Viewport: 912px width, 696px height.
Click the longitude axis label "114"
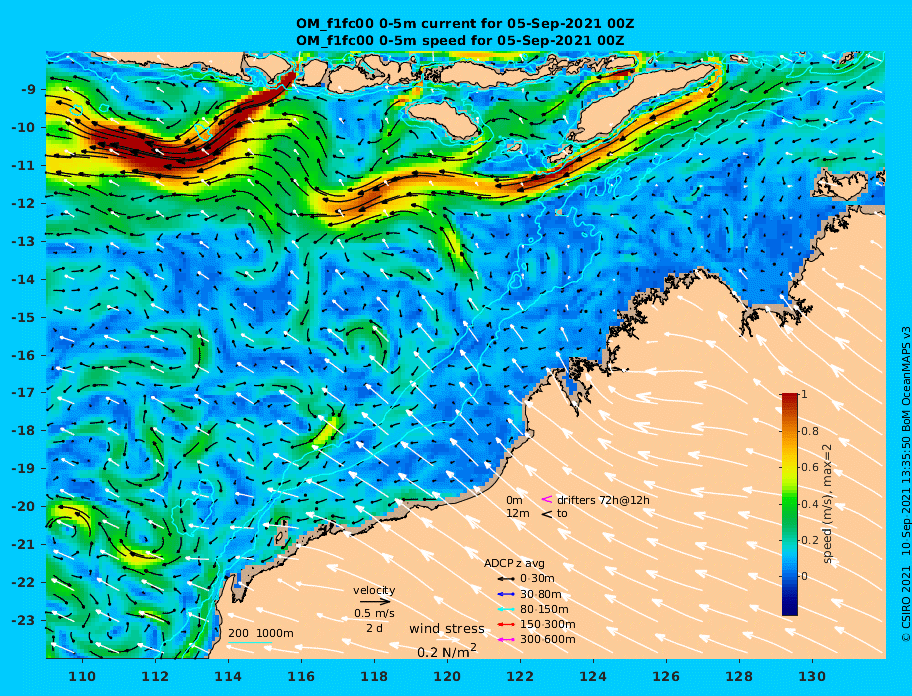coord(228,676)
